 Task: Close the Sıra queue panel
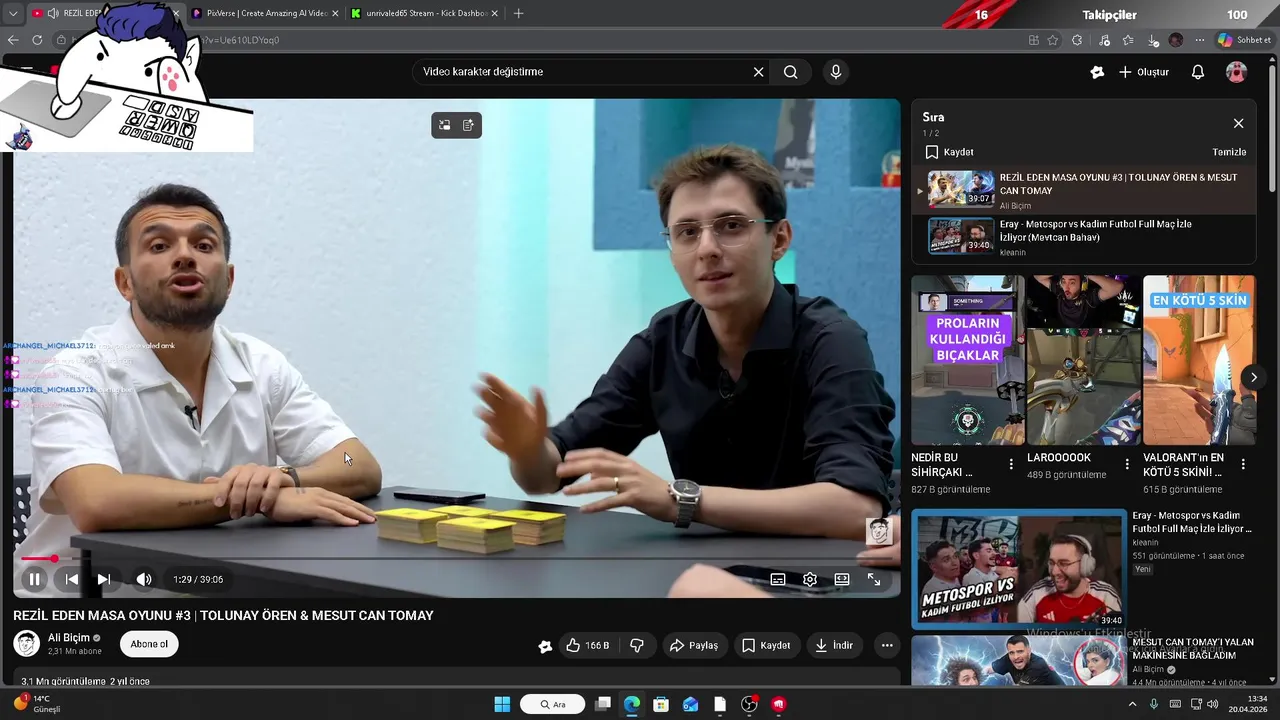pyautogui.click(x=1238, y=123)
